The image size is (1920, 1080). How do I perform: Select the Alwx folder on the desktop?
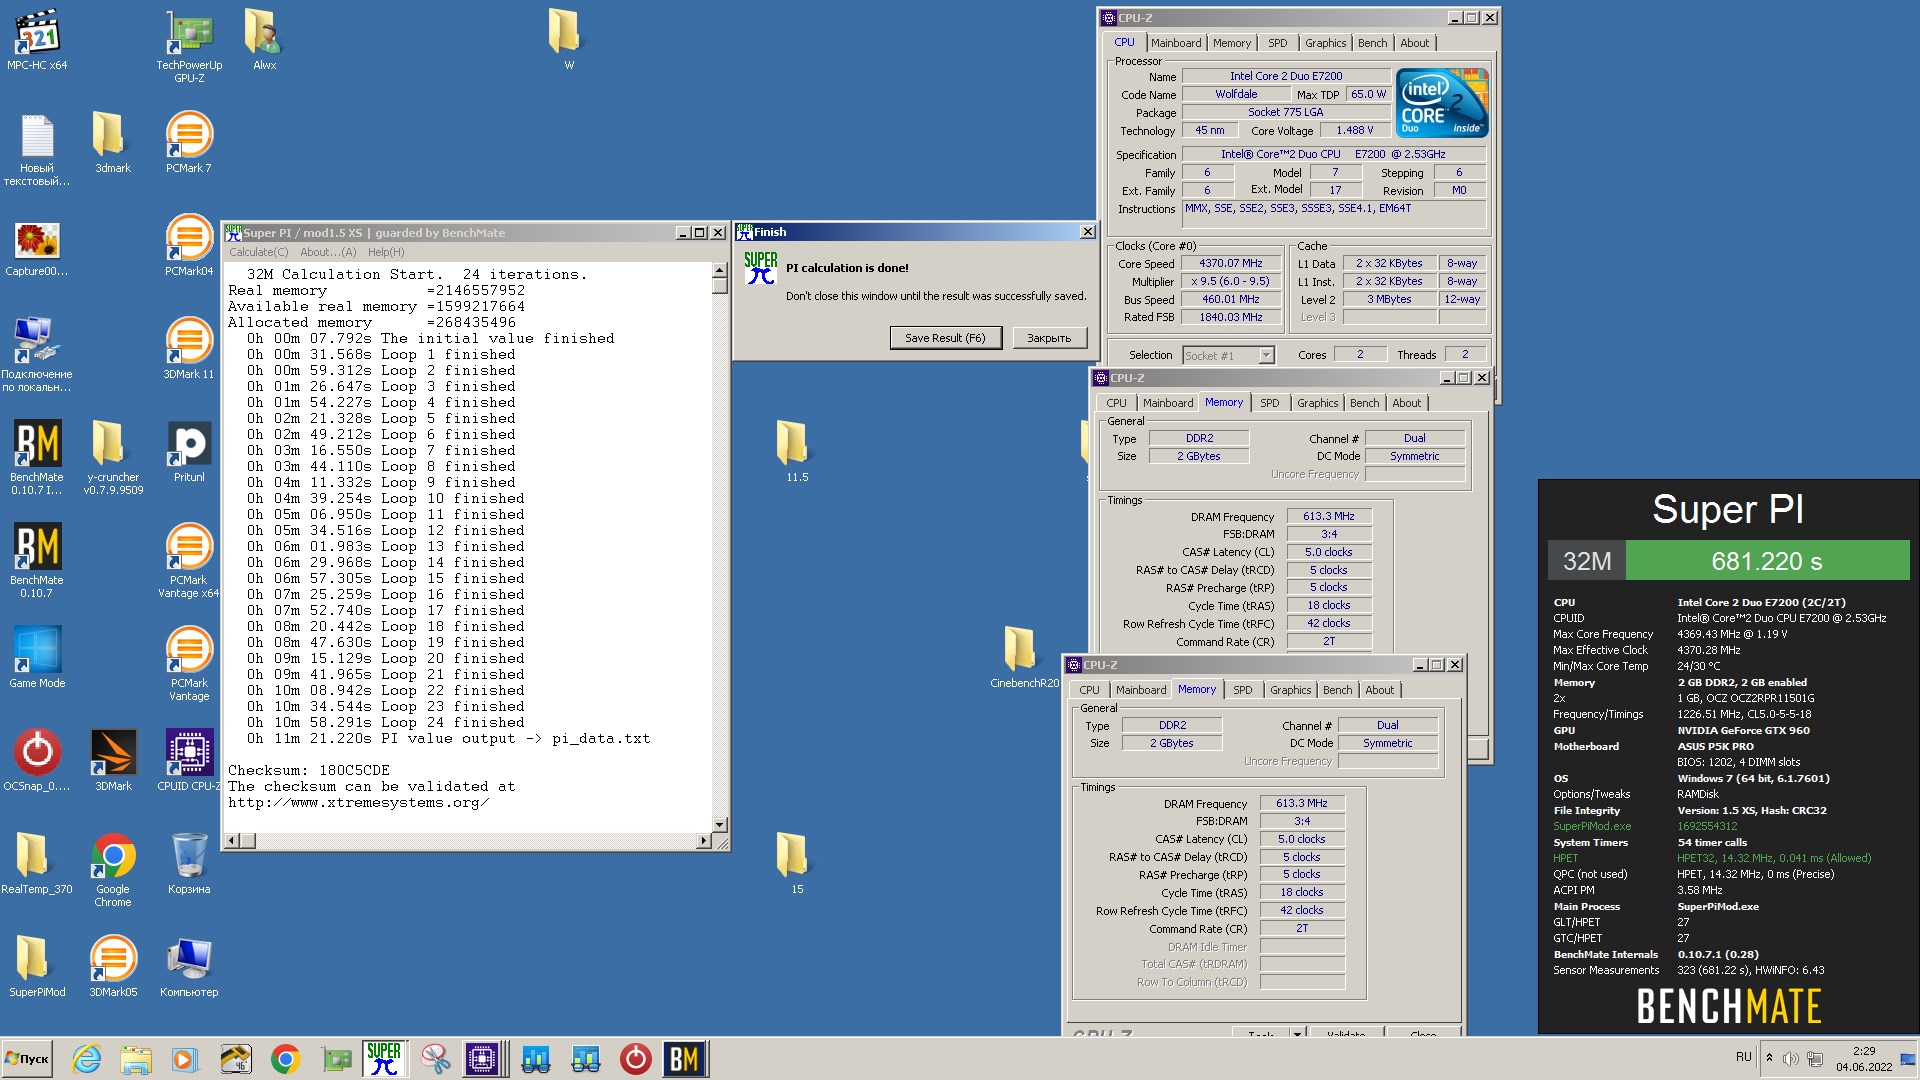coord(264,40)
